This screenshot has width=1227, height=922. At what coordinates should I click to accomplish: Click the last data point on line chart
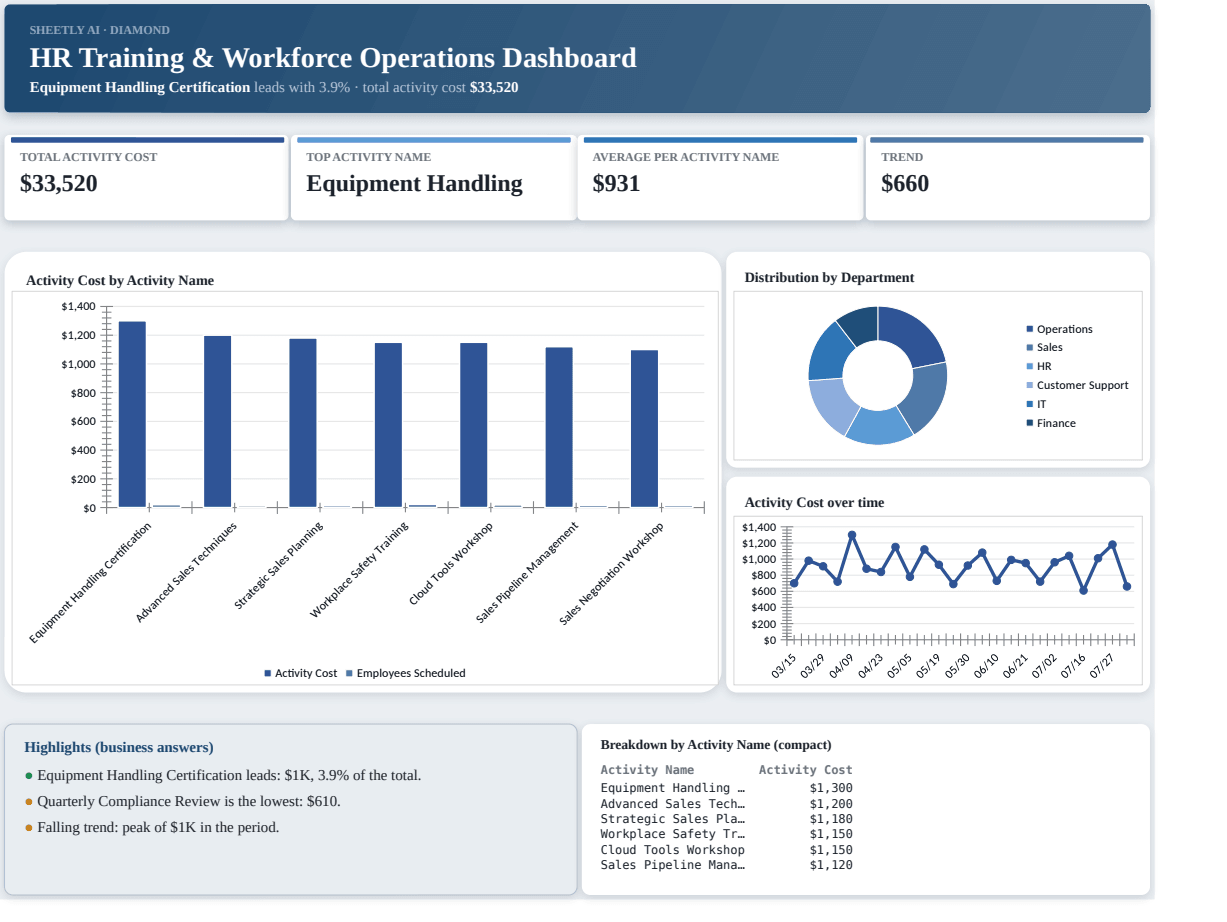coord(1127,587)
